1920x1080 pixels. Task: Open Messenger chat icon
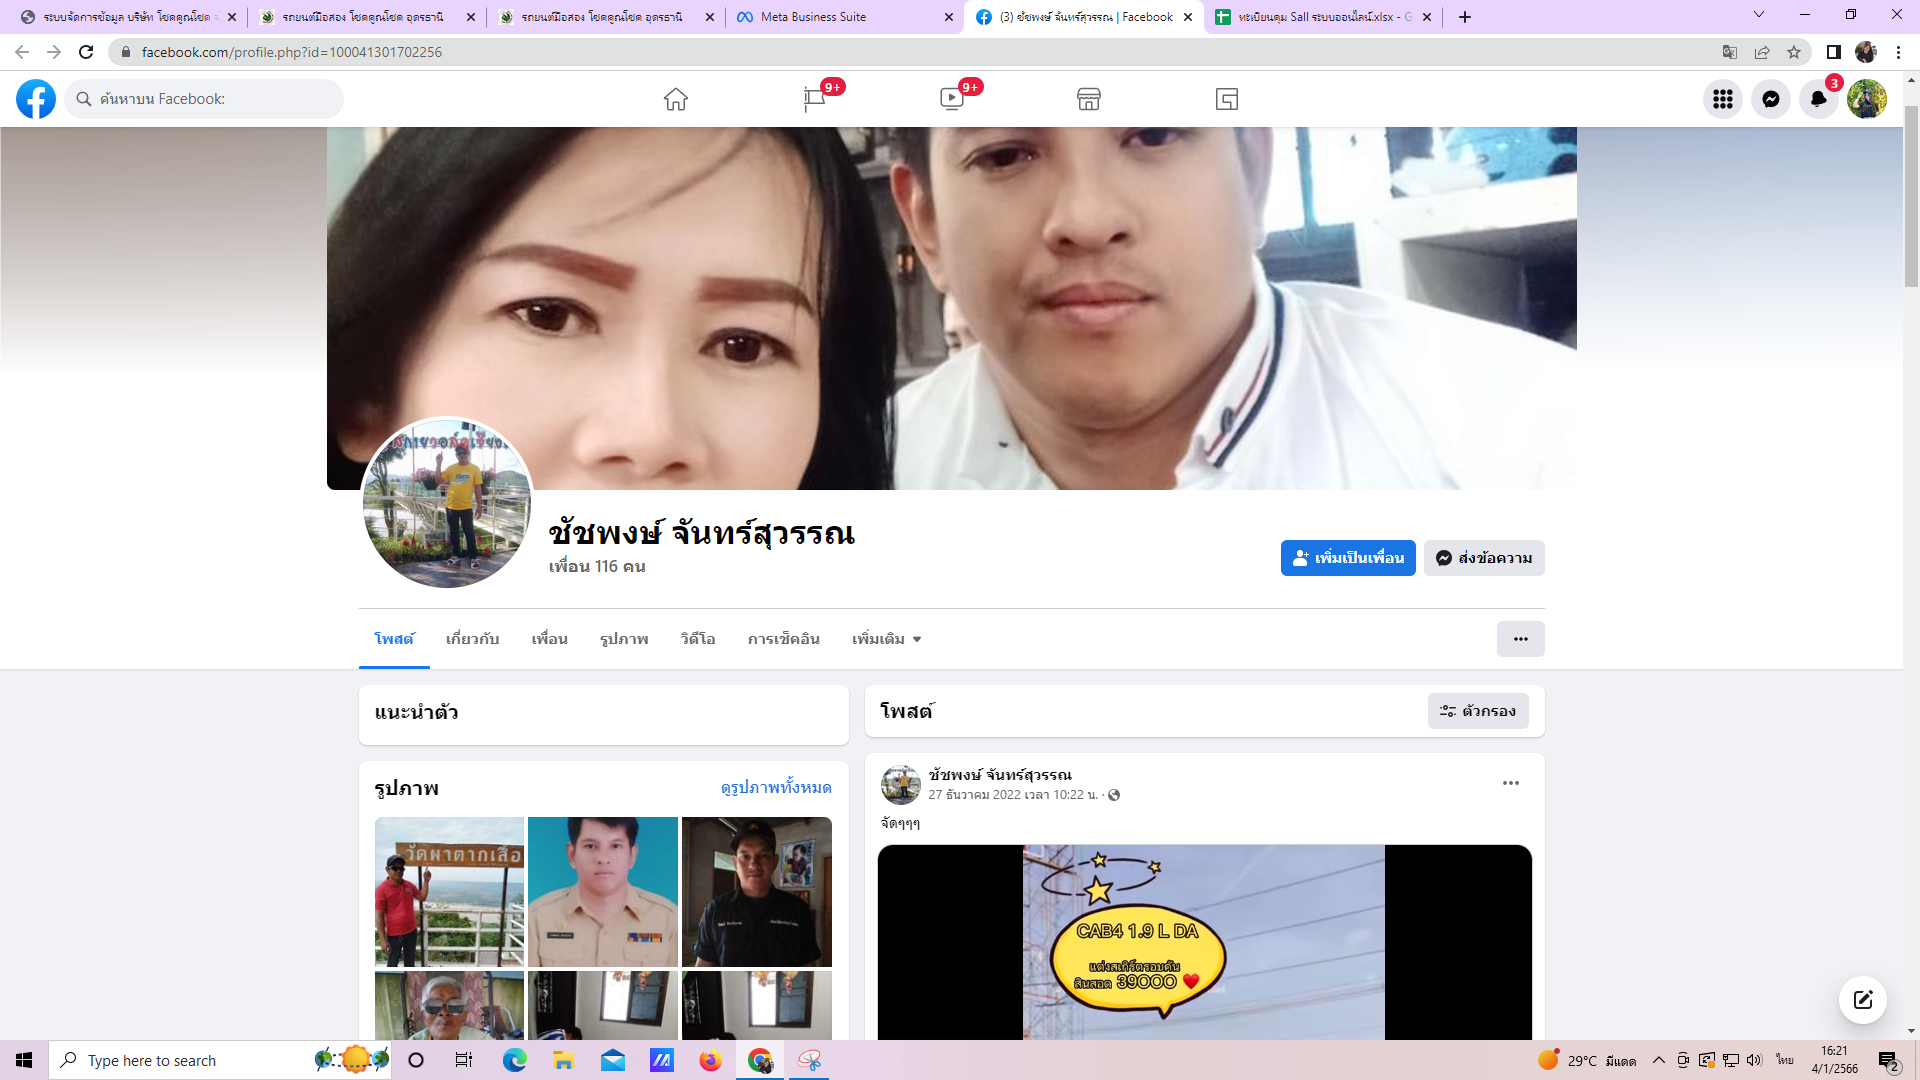pyautogui.click(x=1771, y=99)
